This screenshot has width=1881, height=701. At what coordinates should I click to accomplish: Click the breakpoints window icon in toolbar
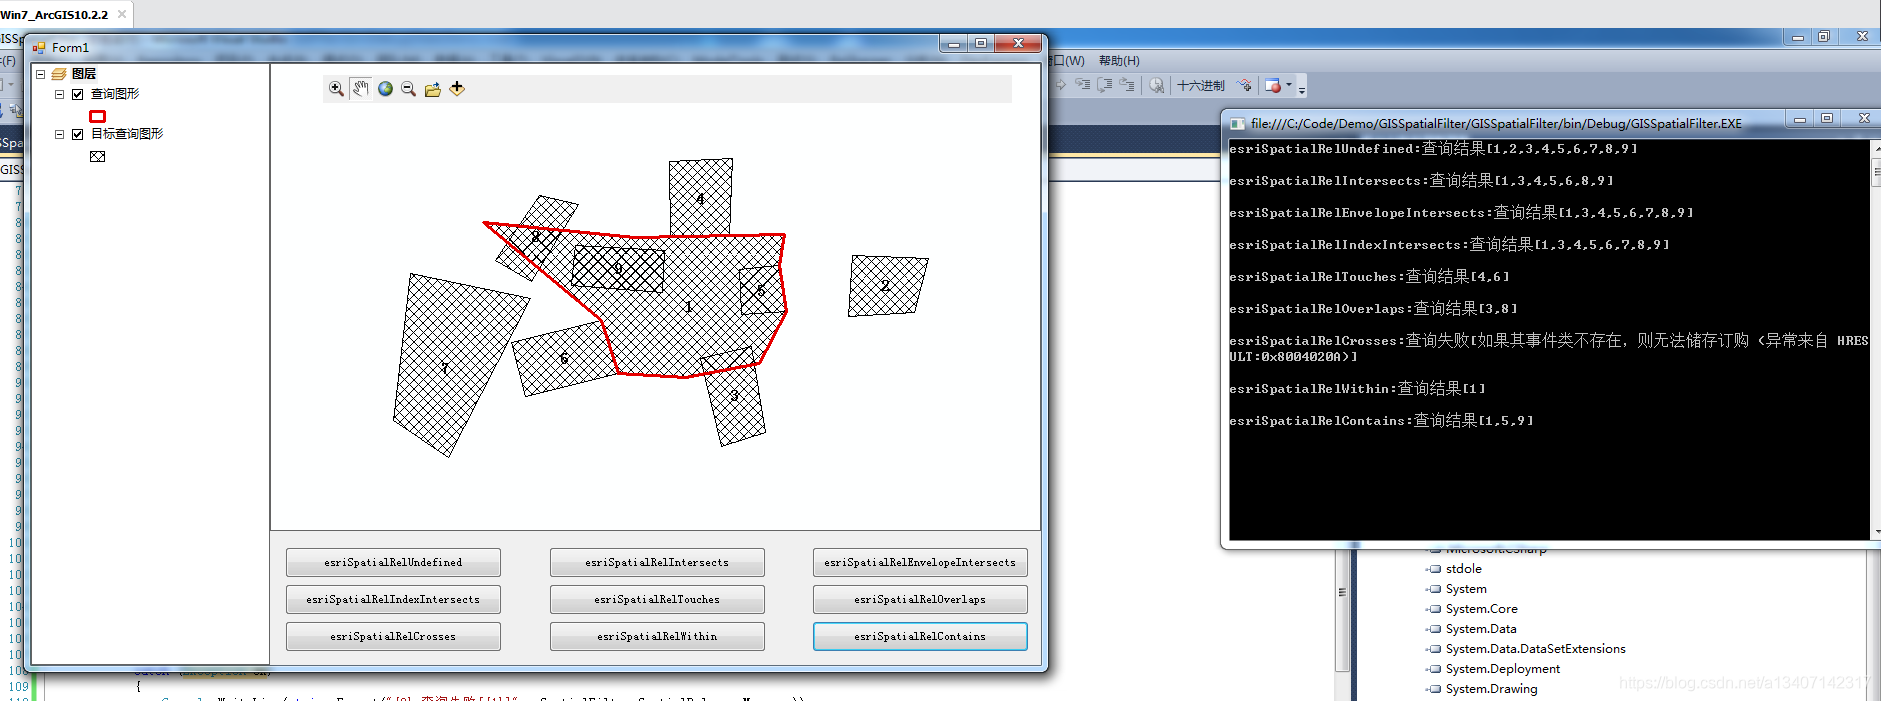[1273, 86]
